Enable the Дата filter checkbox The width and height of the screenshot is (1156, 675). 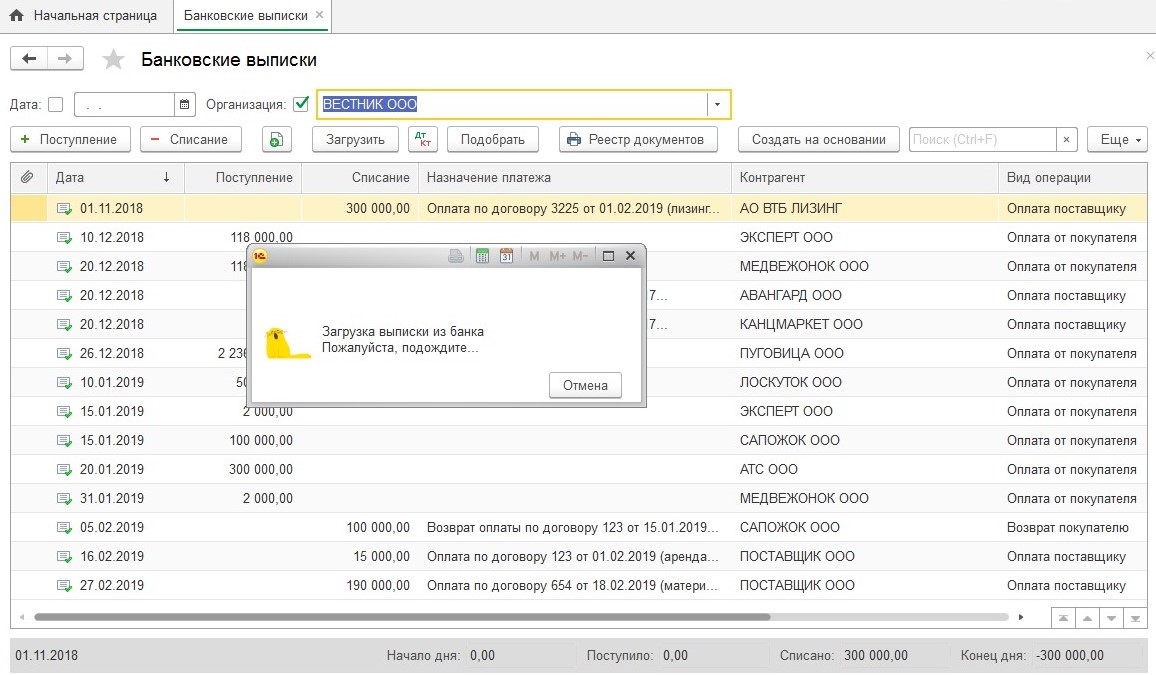tap(55, 104)
